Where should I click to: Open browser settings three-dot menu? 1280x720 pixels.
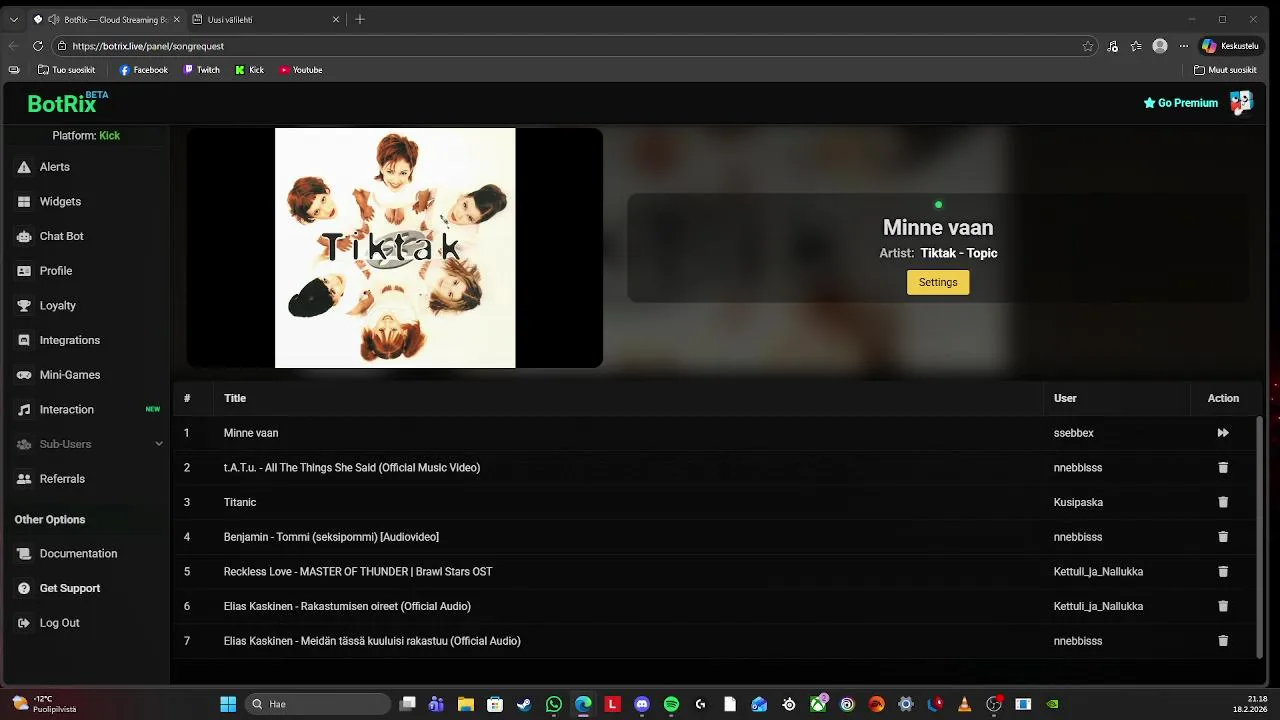(1184, 46)
